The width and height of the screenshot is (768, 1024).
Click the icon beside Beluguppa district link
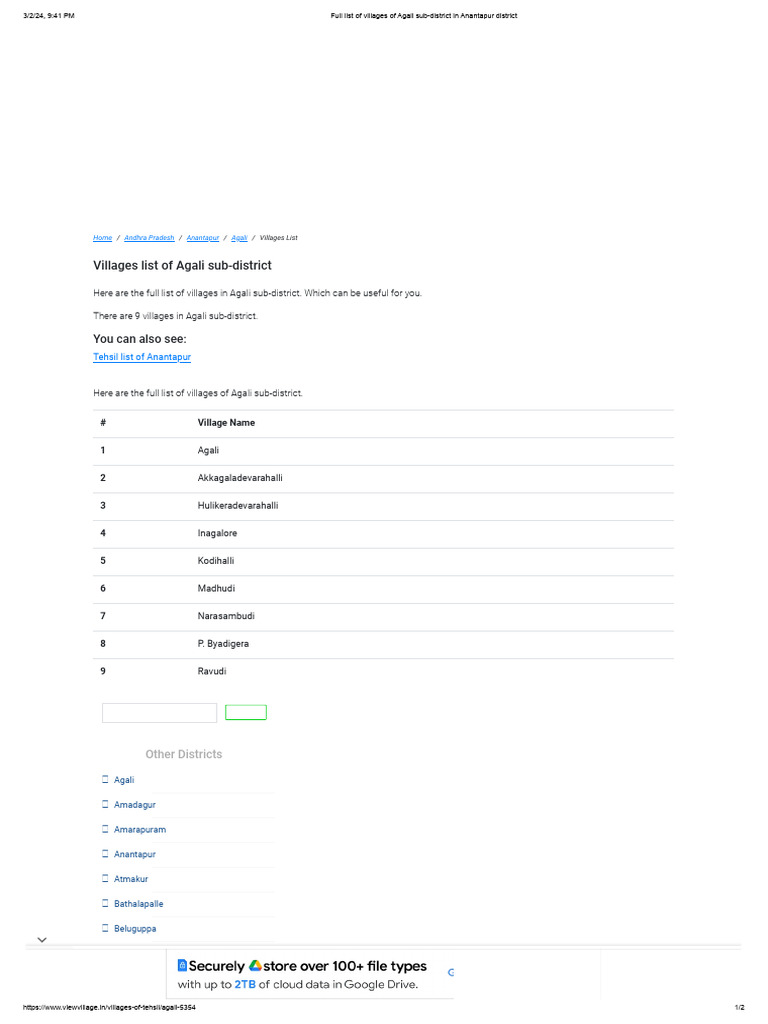(105, 928)
